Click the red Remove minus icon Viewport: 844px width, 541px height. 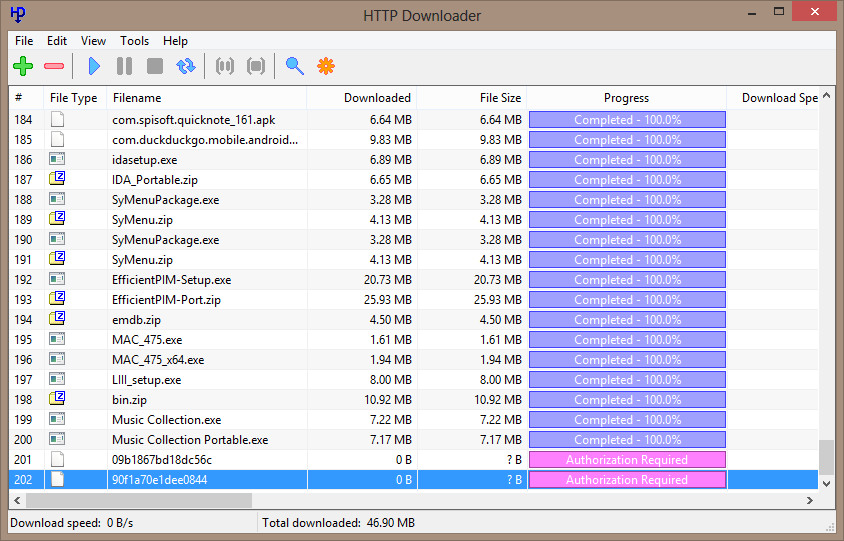point(54,66)
